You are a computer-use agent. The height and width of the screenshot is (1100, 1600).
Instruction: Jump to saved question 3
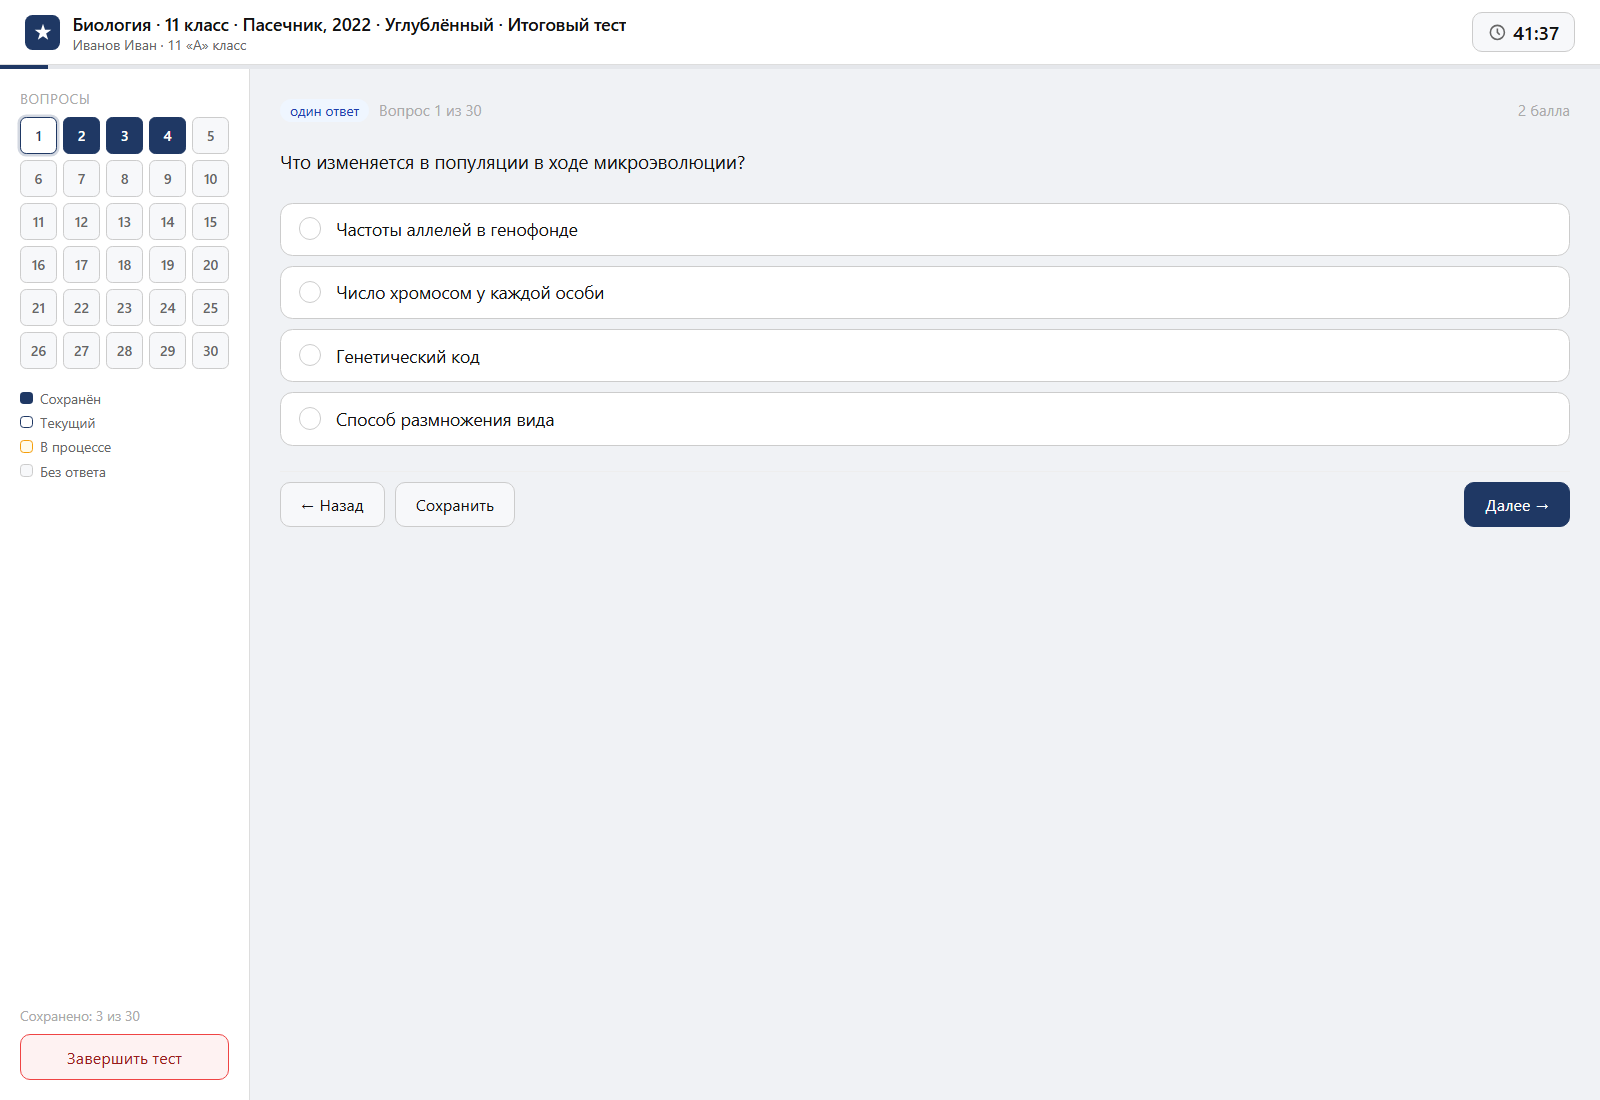(x=124, y=136)
